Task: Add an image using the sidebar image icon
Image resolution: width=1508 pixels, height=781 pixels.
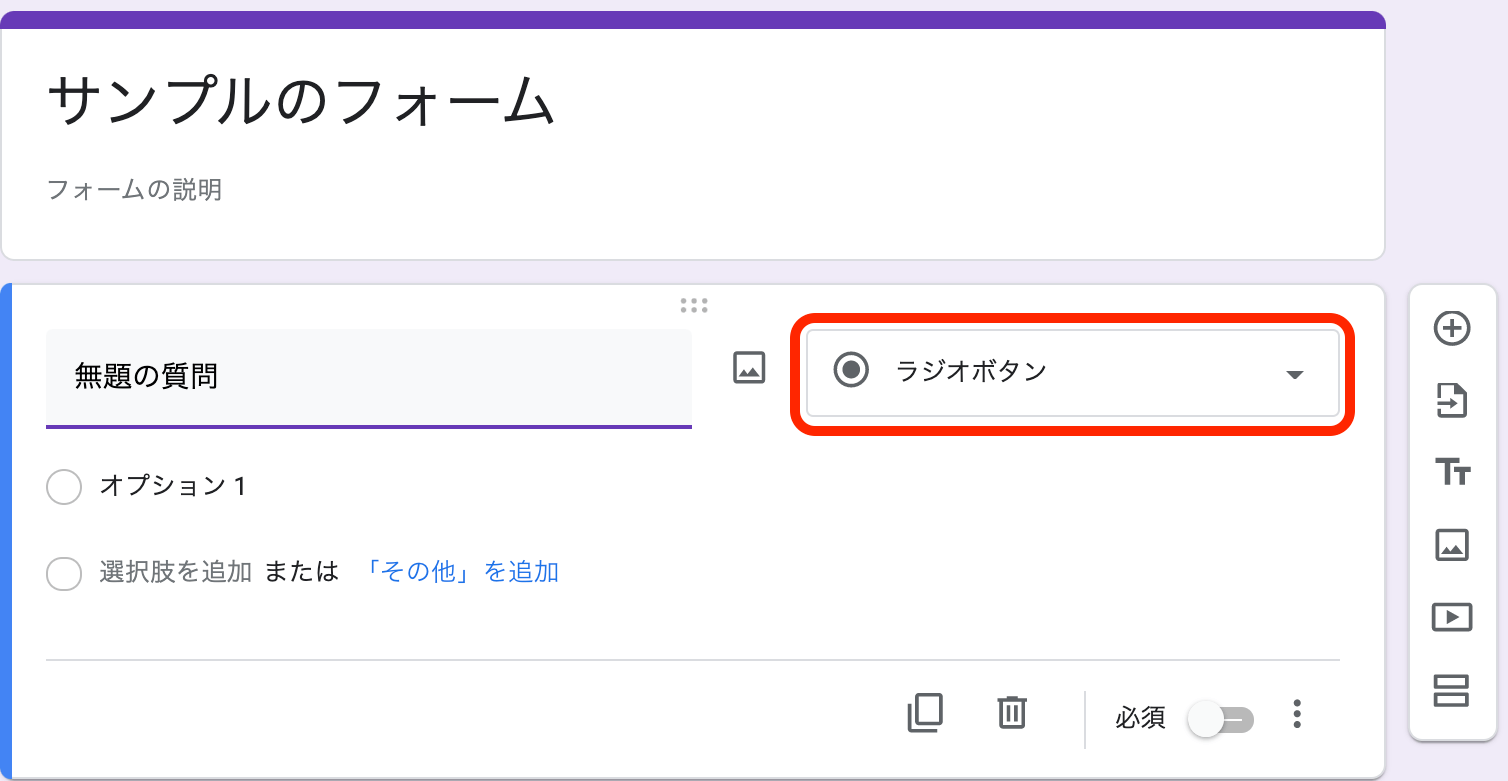Action: [x=1452, y=545]
